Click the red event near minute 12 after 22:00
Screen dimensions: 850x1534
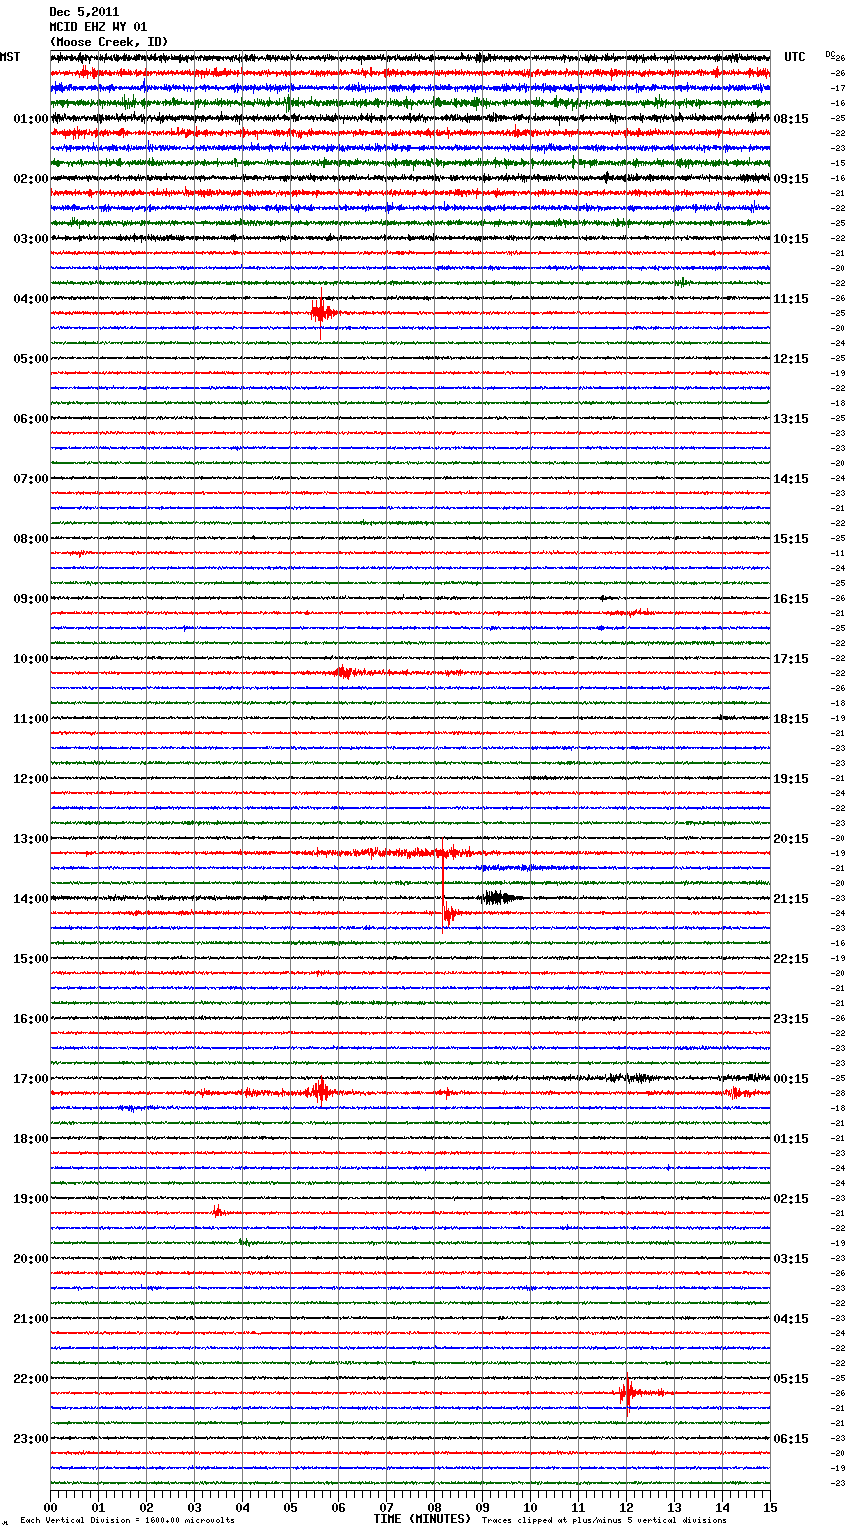coord(628,1392)
